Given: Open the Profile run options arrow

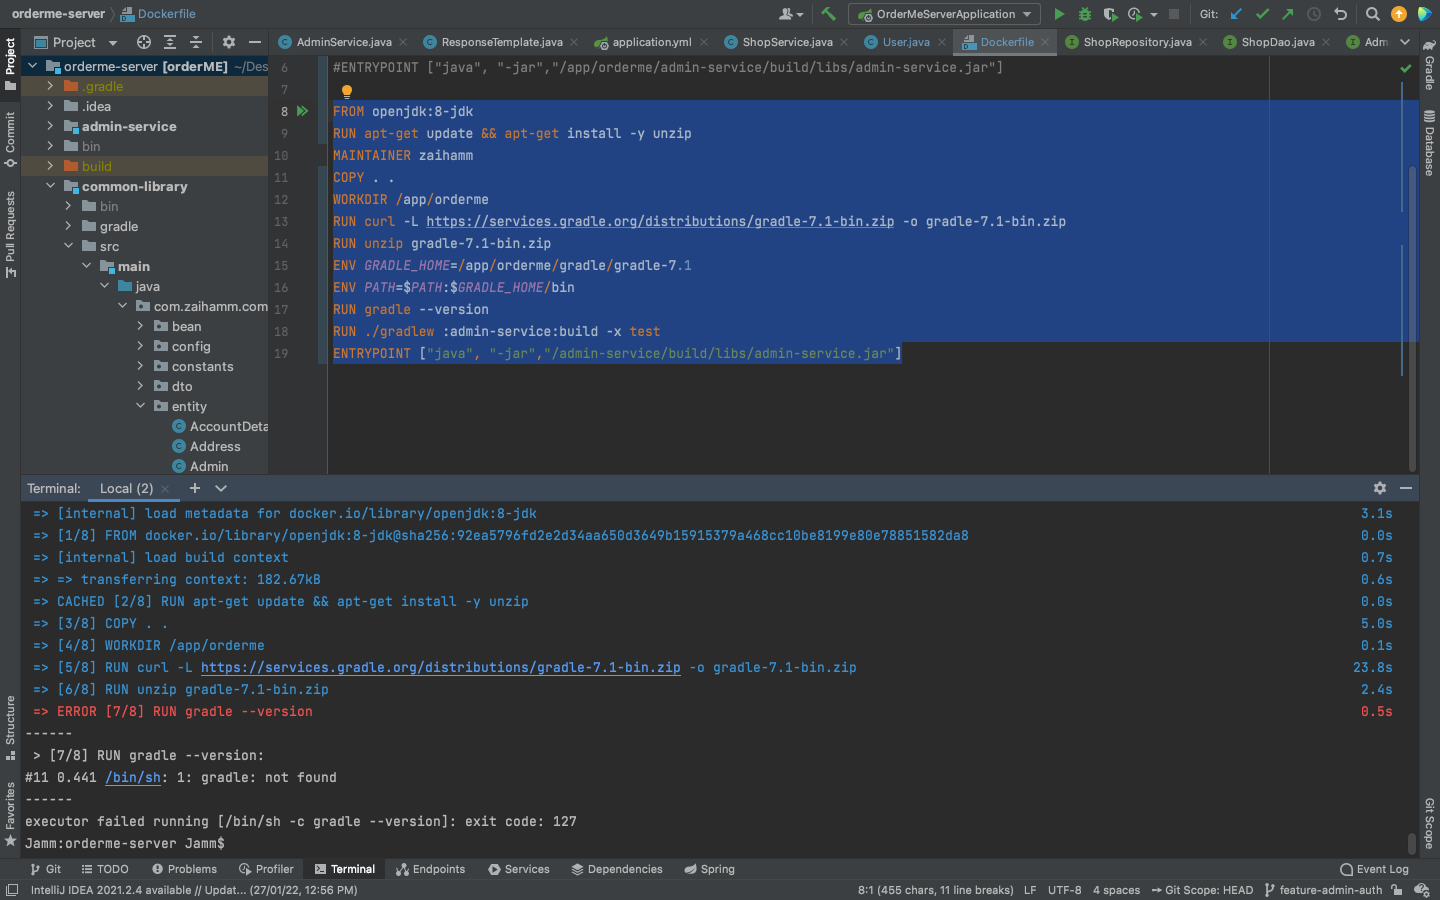Looking at the screenshot, I should tap(1154, 14).
